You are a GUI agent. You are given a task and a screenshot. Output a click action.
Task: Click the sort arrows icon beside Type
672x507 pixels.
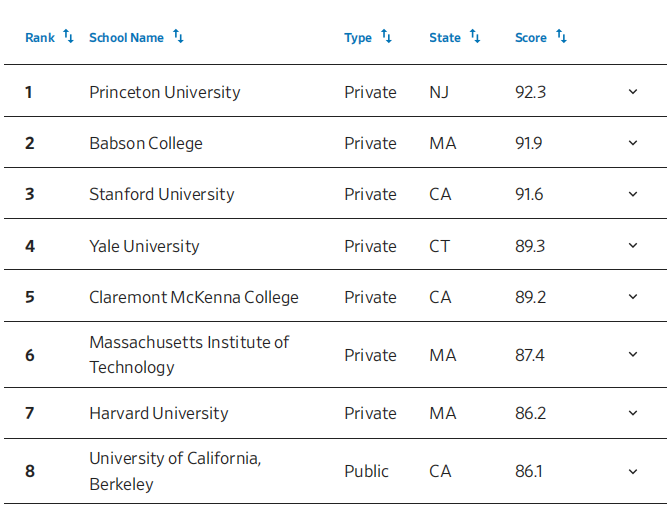pos(386,37)
